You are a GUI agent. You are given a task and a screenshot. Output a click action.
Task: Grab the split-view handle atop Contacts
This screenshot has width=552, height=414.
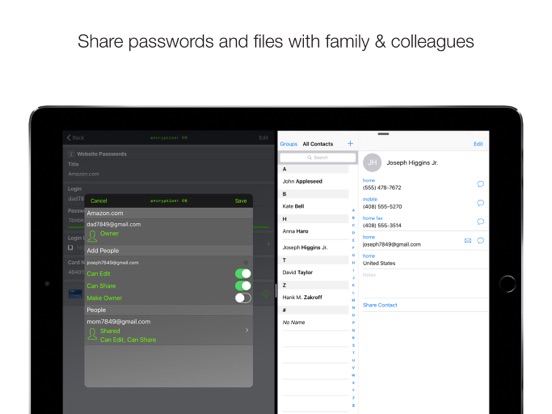(383, 134)
